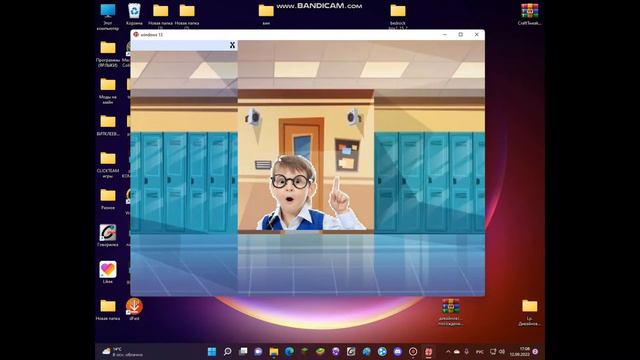Show hidden system tray icons

coord(448,351)
